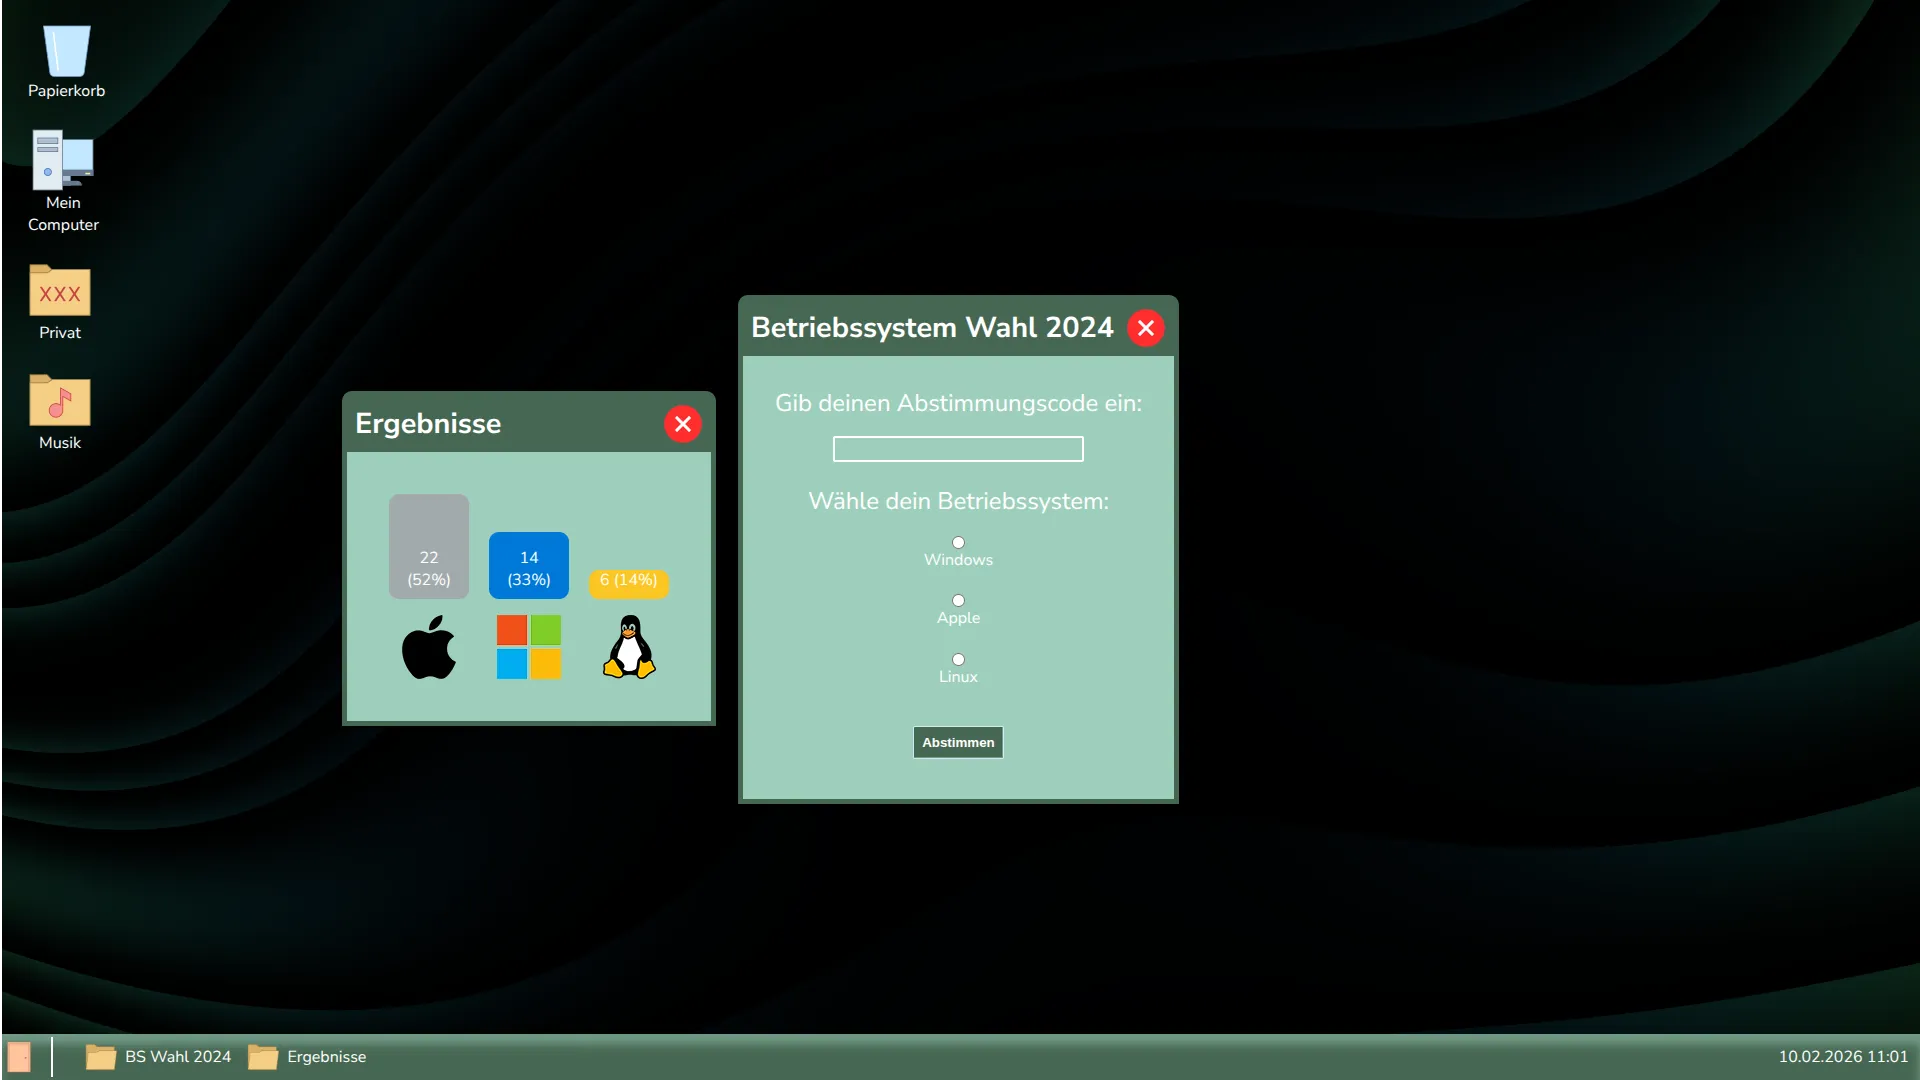Click the blue 14 (33%) result bar
The height and width of the screenshot is (1080, 1920).
coord(528,565)
